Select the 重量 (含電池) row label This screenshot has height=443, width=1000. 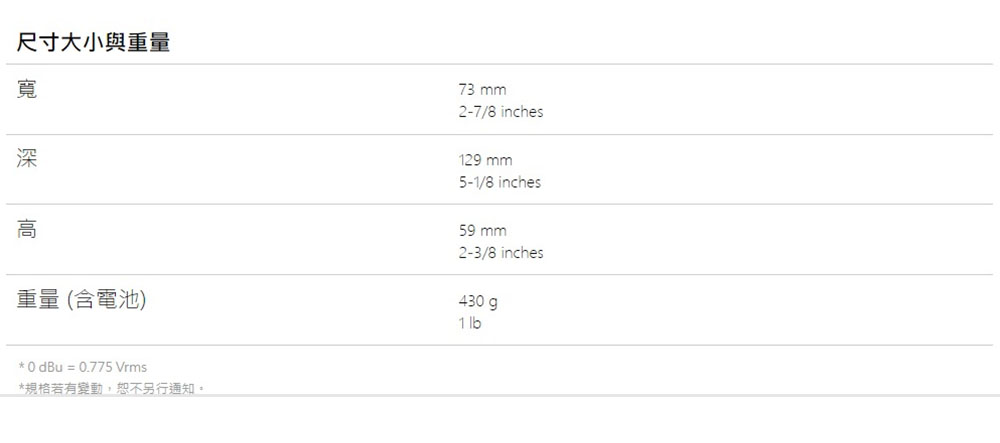click(x=82, y=300)
